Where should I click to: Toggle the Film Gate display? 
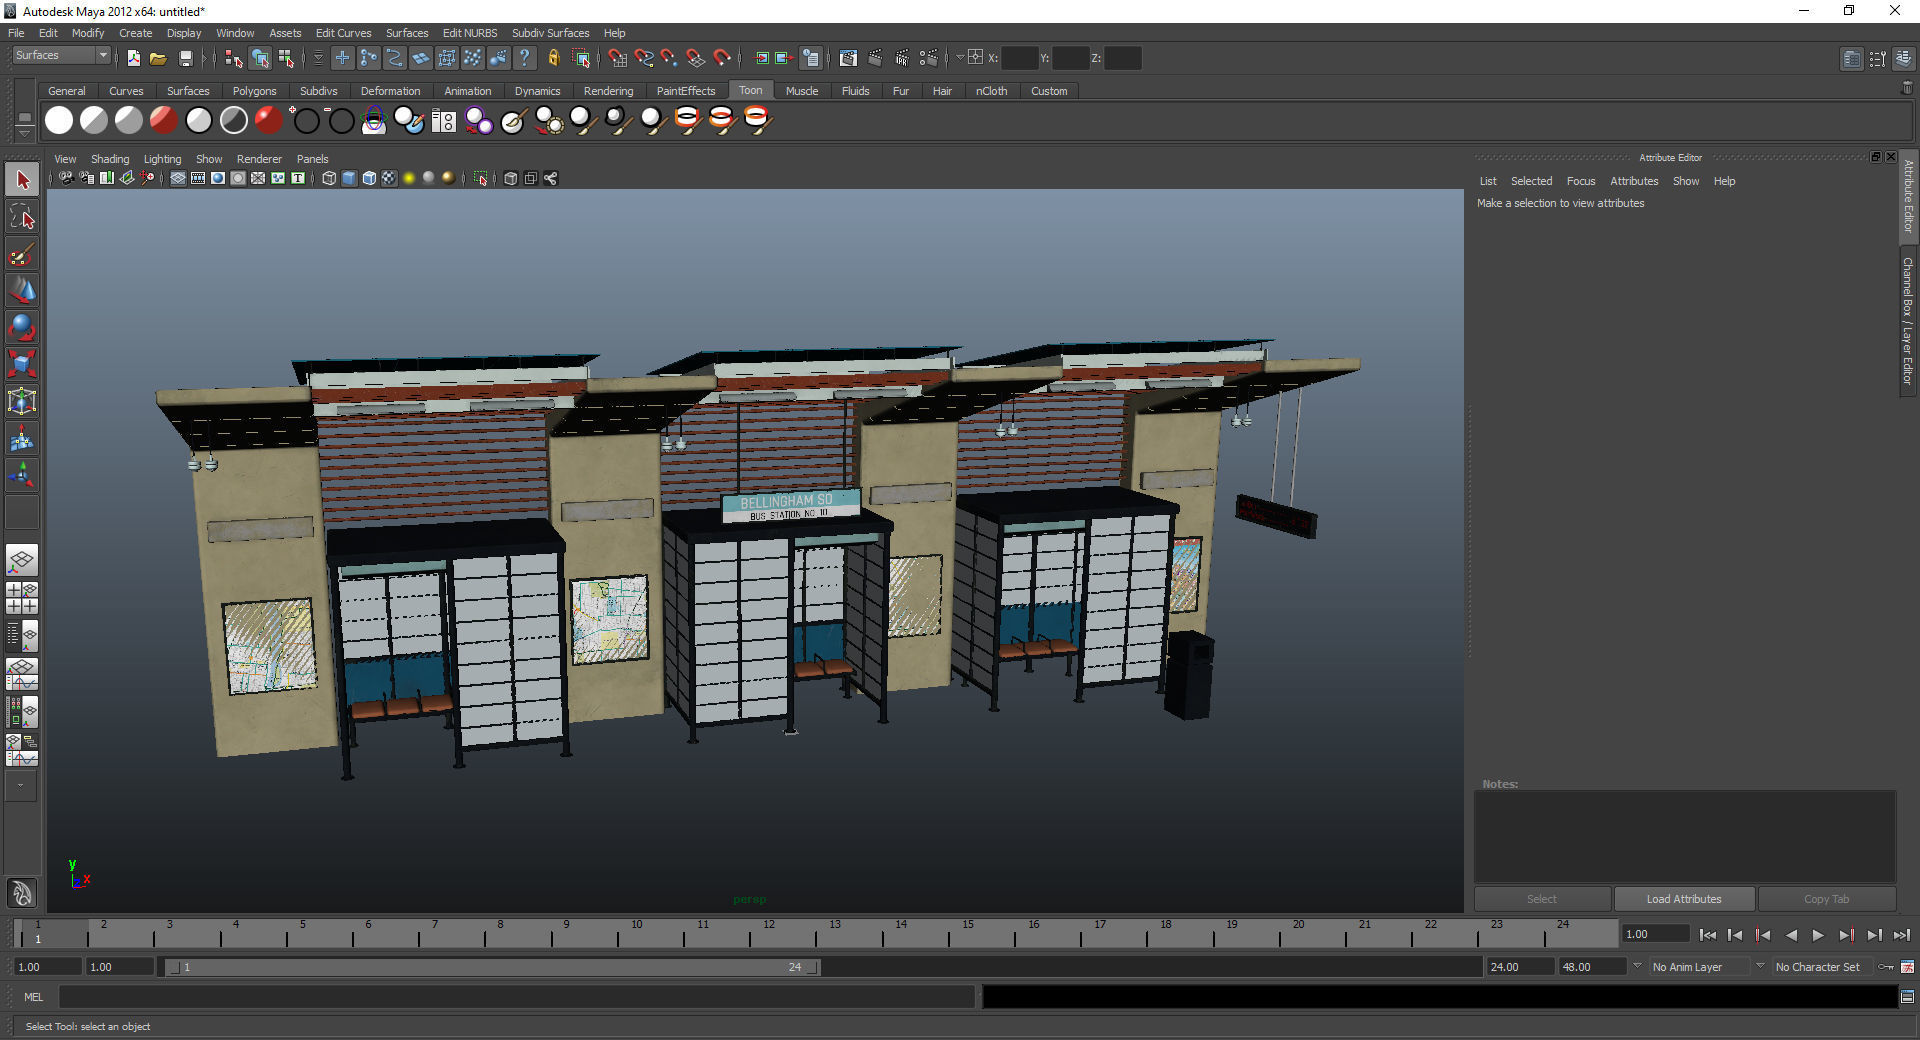pos(198,178)
